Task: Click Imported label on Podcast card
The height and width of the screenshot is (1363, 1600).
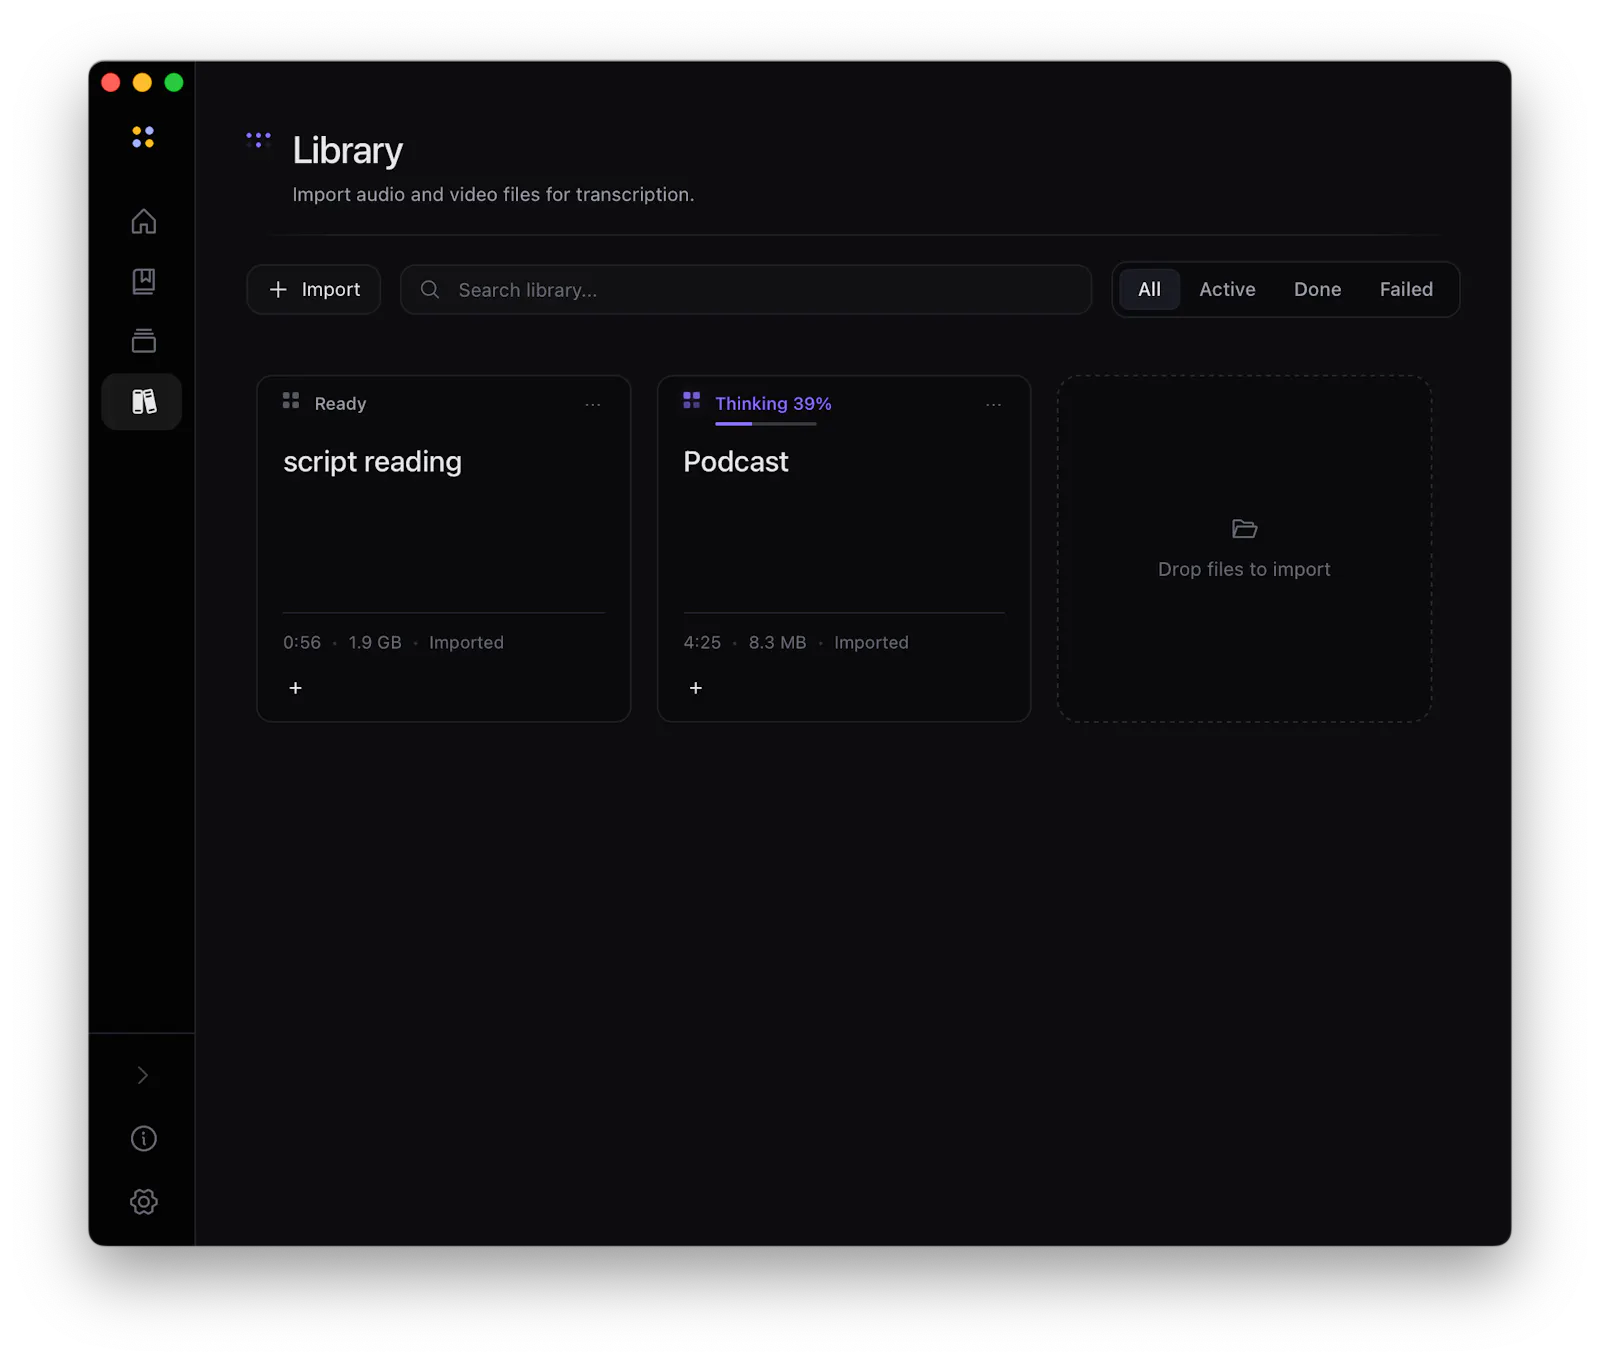Action: (x=871, y=643)
